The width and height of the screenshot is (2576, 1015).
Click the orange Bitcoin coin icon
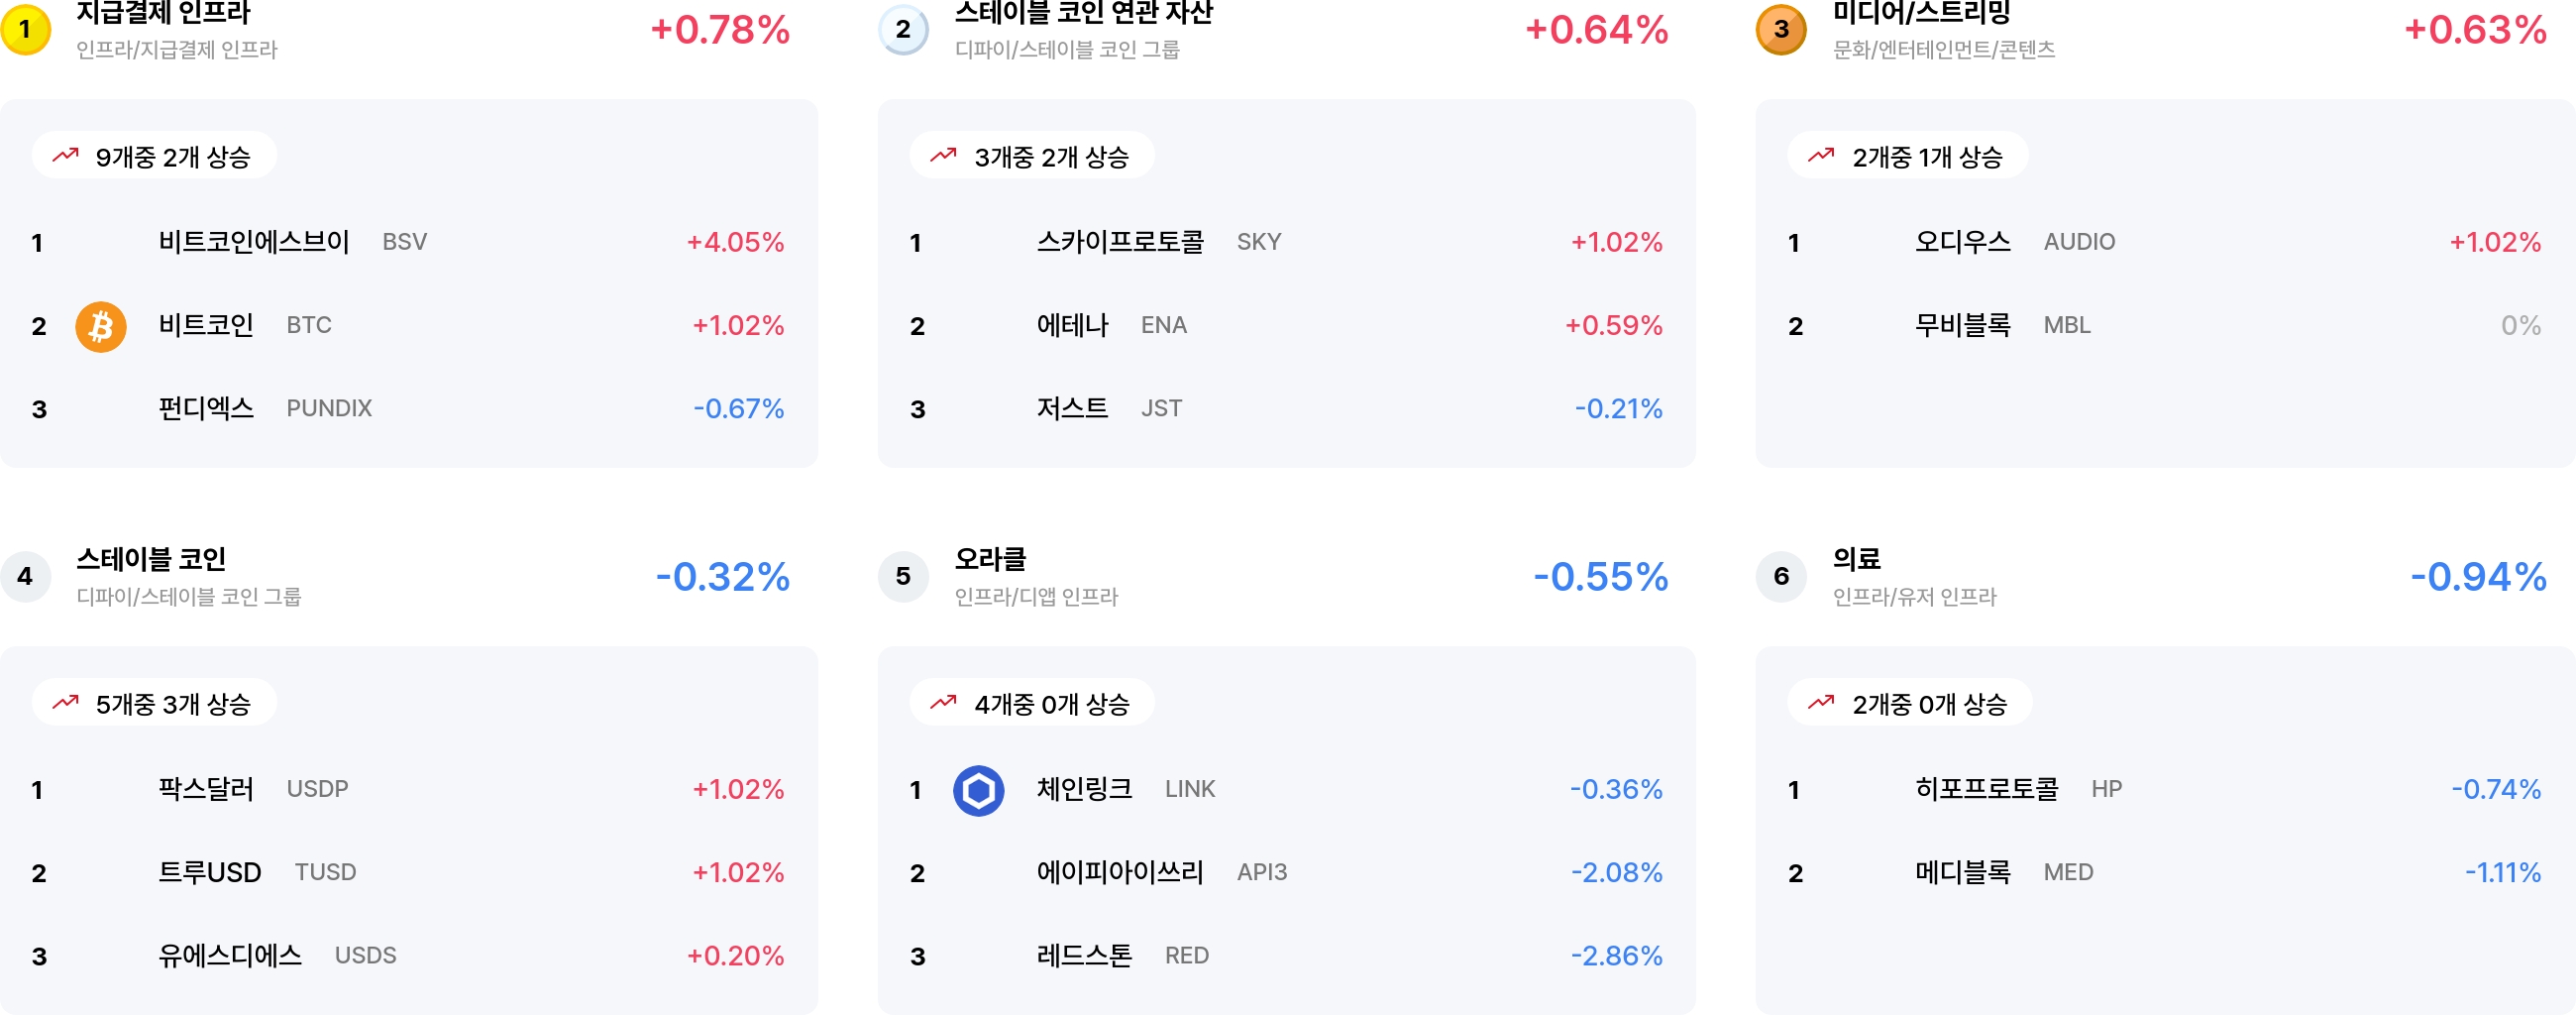pyautogui.click(x=101, y=326)
